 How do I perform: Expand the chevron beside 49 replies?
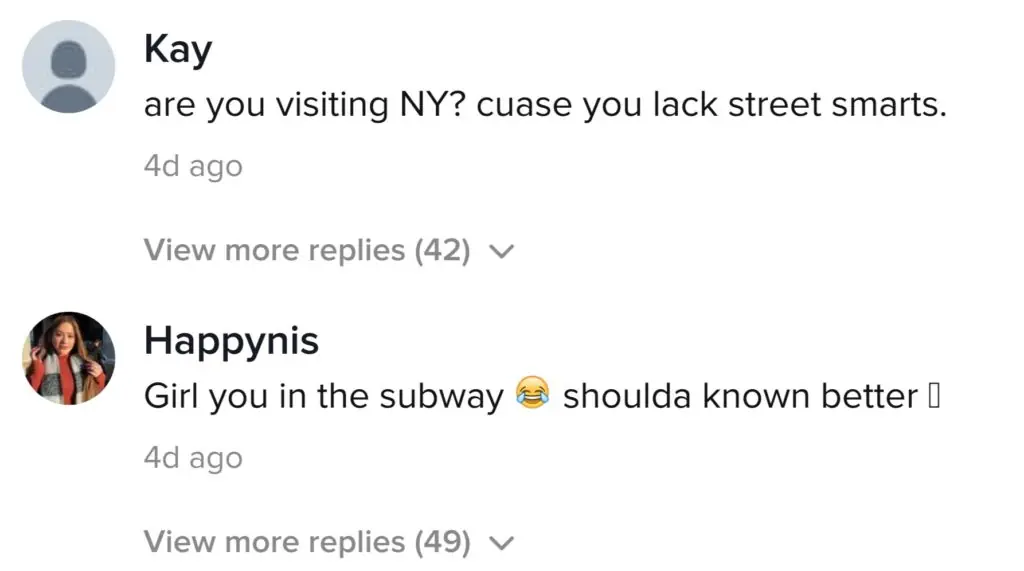pyautogui.click(x=501, y=543)
